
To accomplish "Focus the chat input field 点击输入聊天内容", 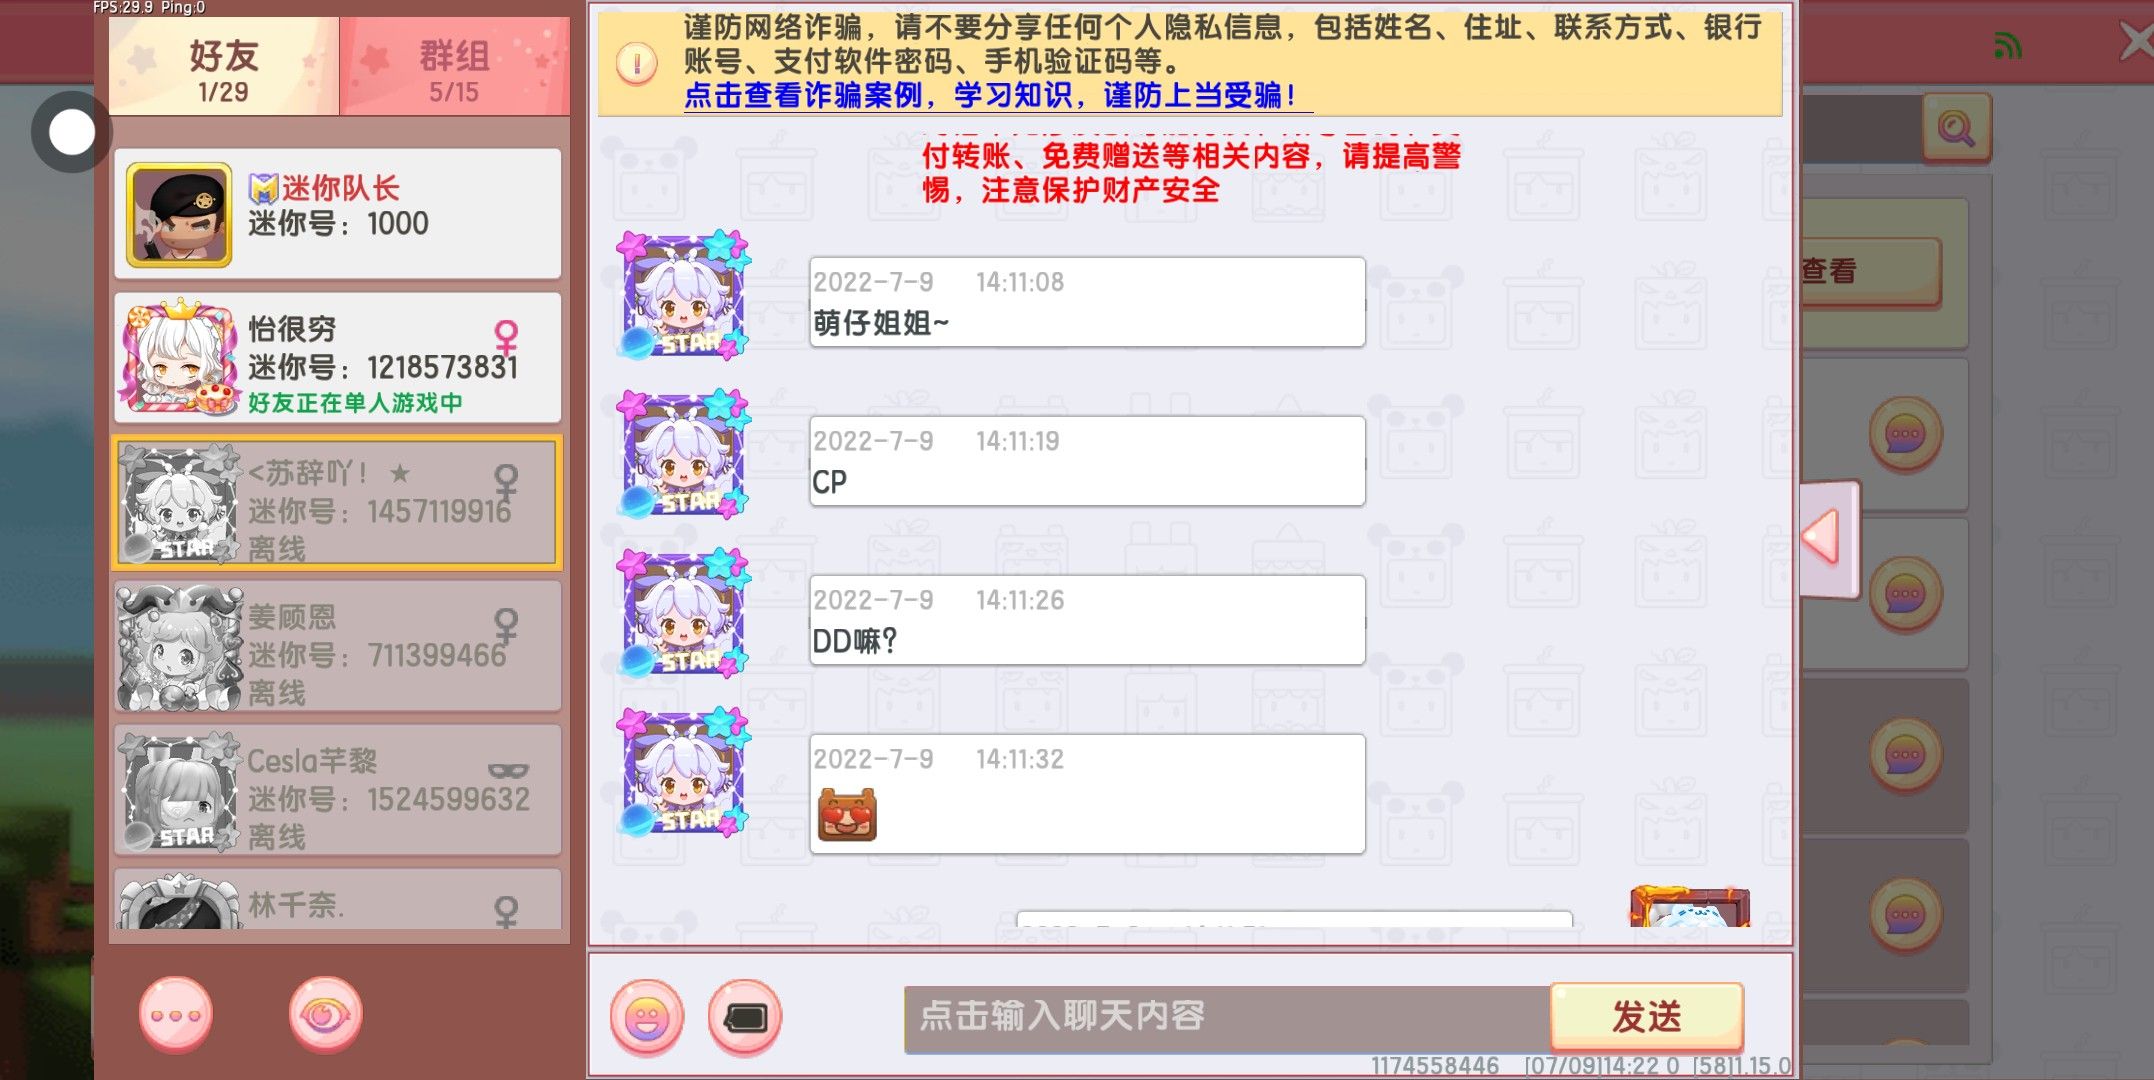I will (1227, 1018).
